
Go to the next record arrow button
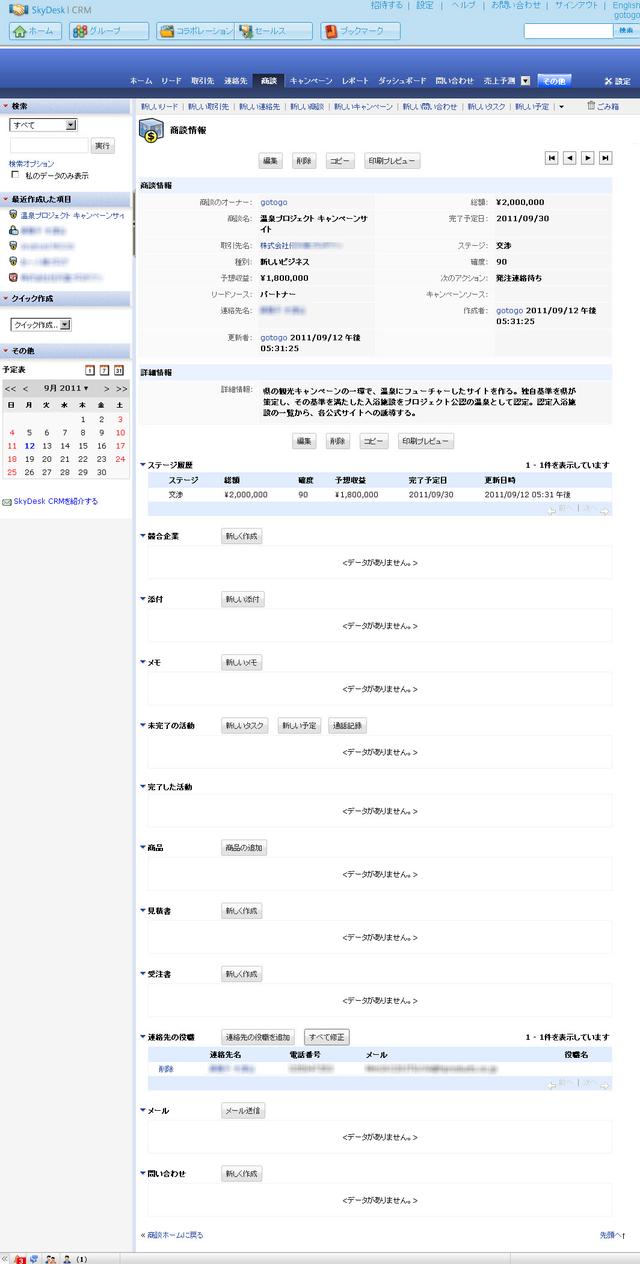click(587, 158)
